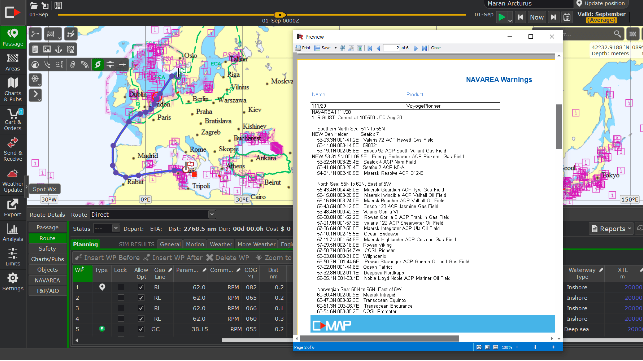Open the Analysis module in the sidebar
Viewport: 643px width, 361px height.
click(13, 232)
